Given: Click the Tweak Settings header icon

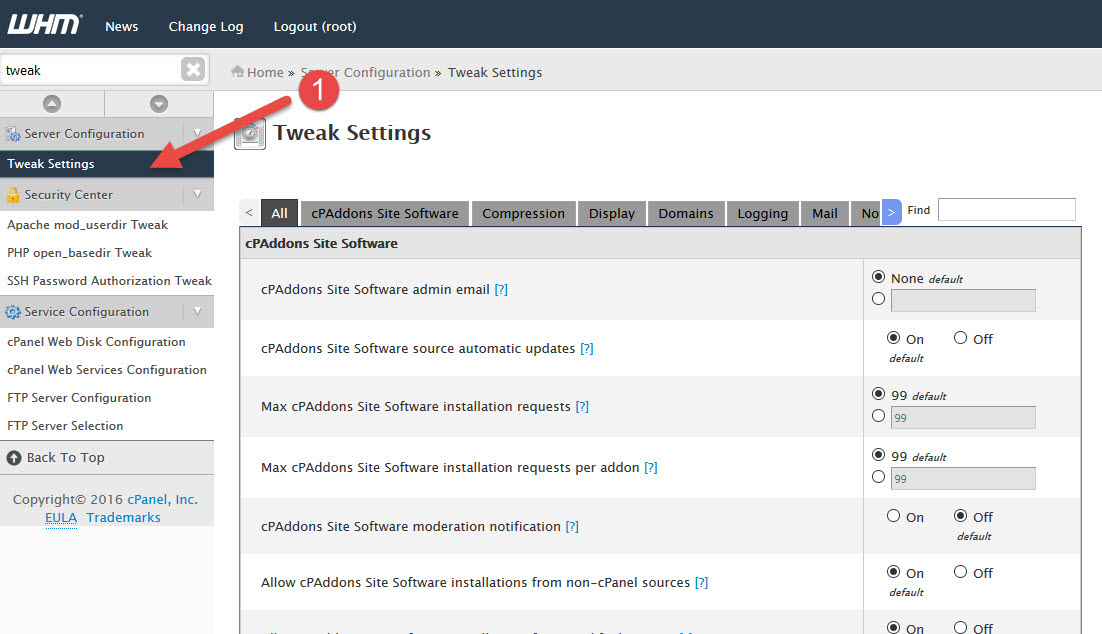Looking at the screenshot, I should point(250,131).
